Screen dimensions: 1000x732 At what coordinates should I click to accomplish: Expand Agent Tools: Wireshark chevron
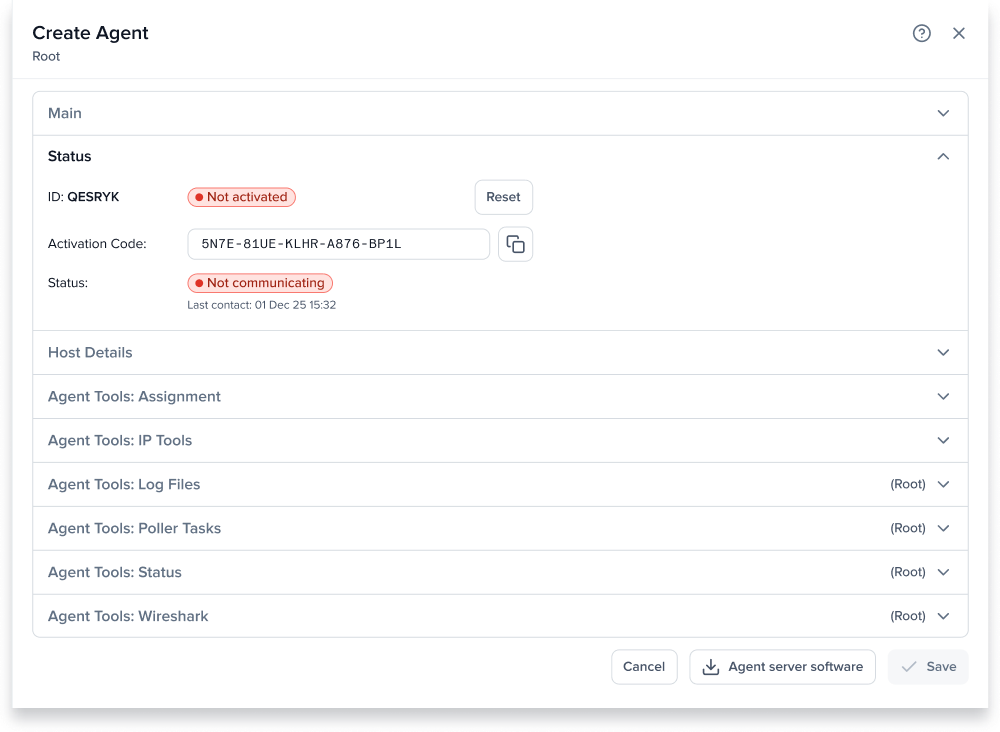point(943,617)
